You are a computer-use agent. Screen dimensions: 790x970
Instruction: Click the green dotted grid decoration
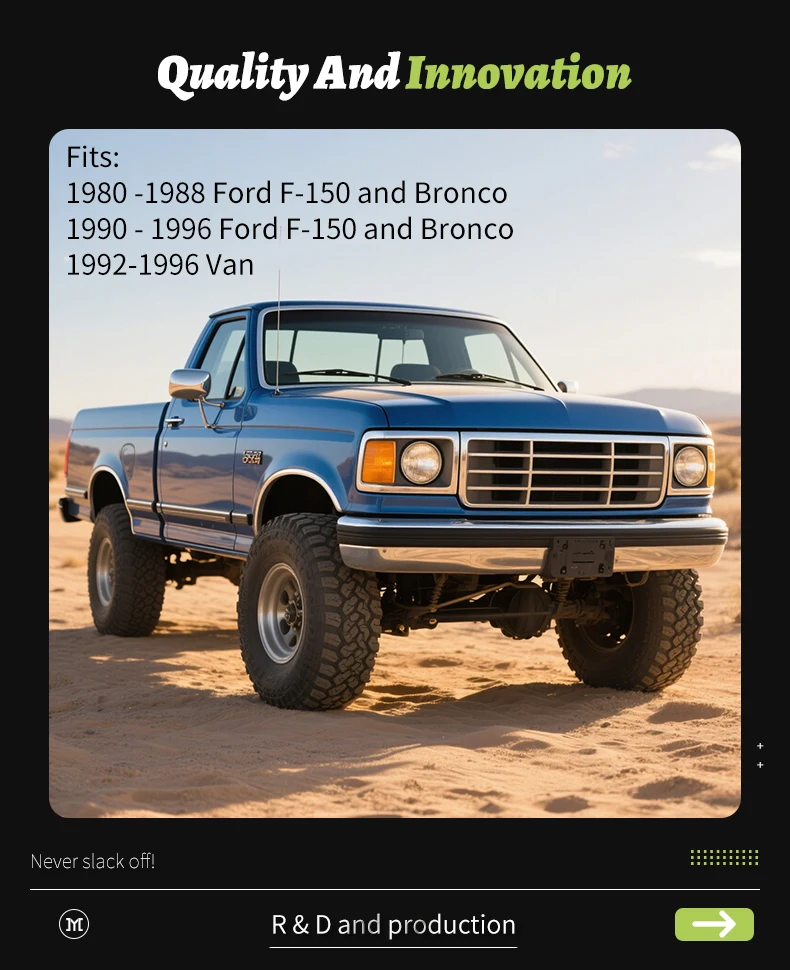coord(724,857)
